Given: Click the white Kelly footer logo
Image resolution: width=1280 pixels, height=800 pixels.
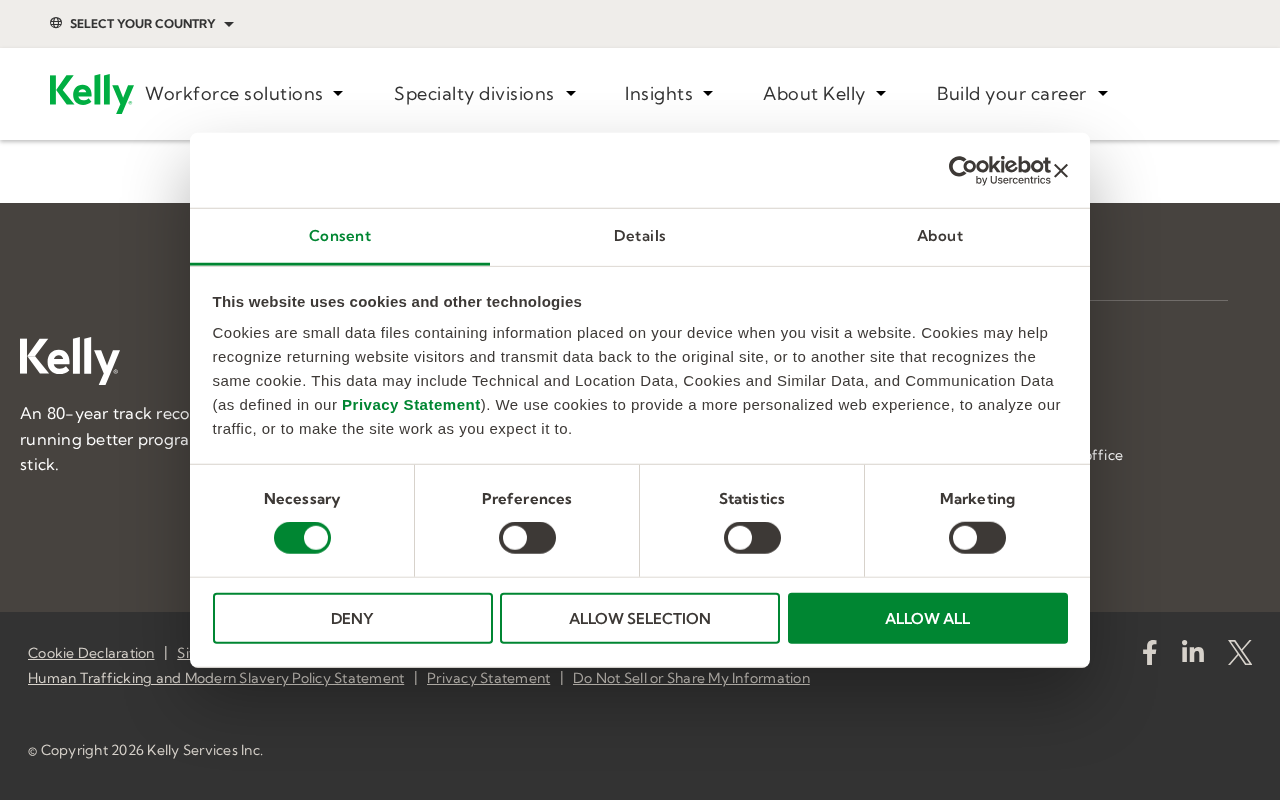Looking at the screenshot, I should pyautogui.click(x=70, y=361).
